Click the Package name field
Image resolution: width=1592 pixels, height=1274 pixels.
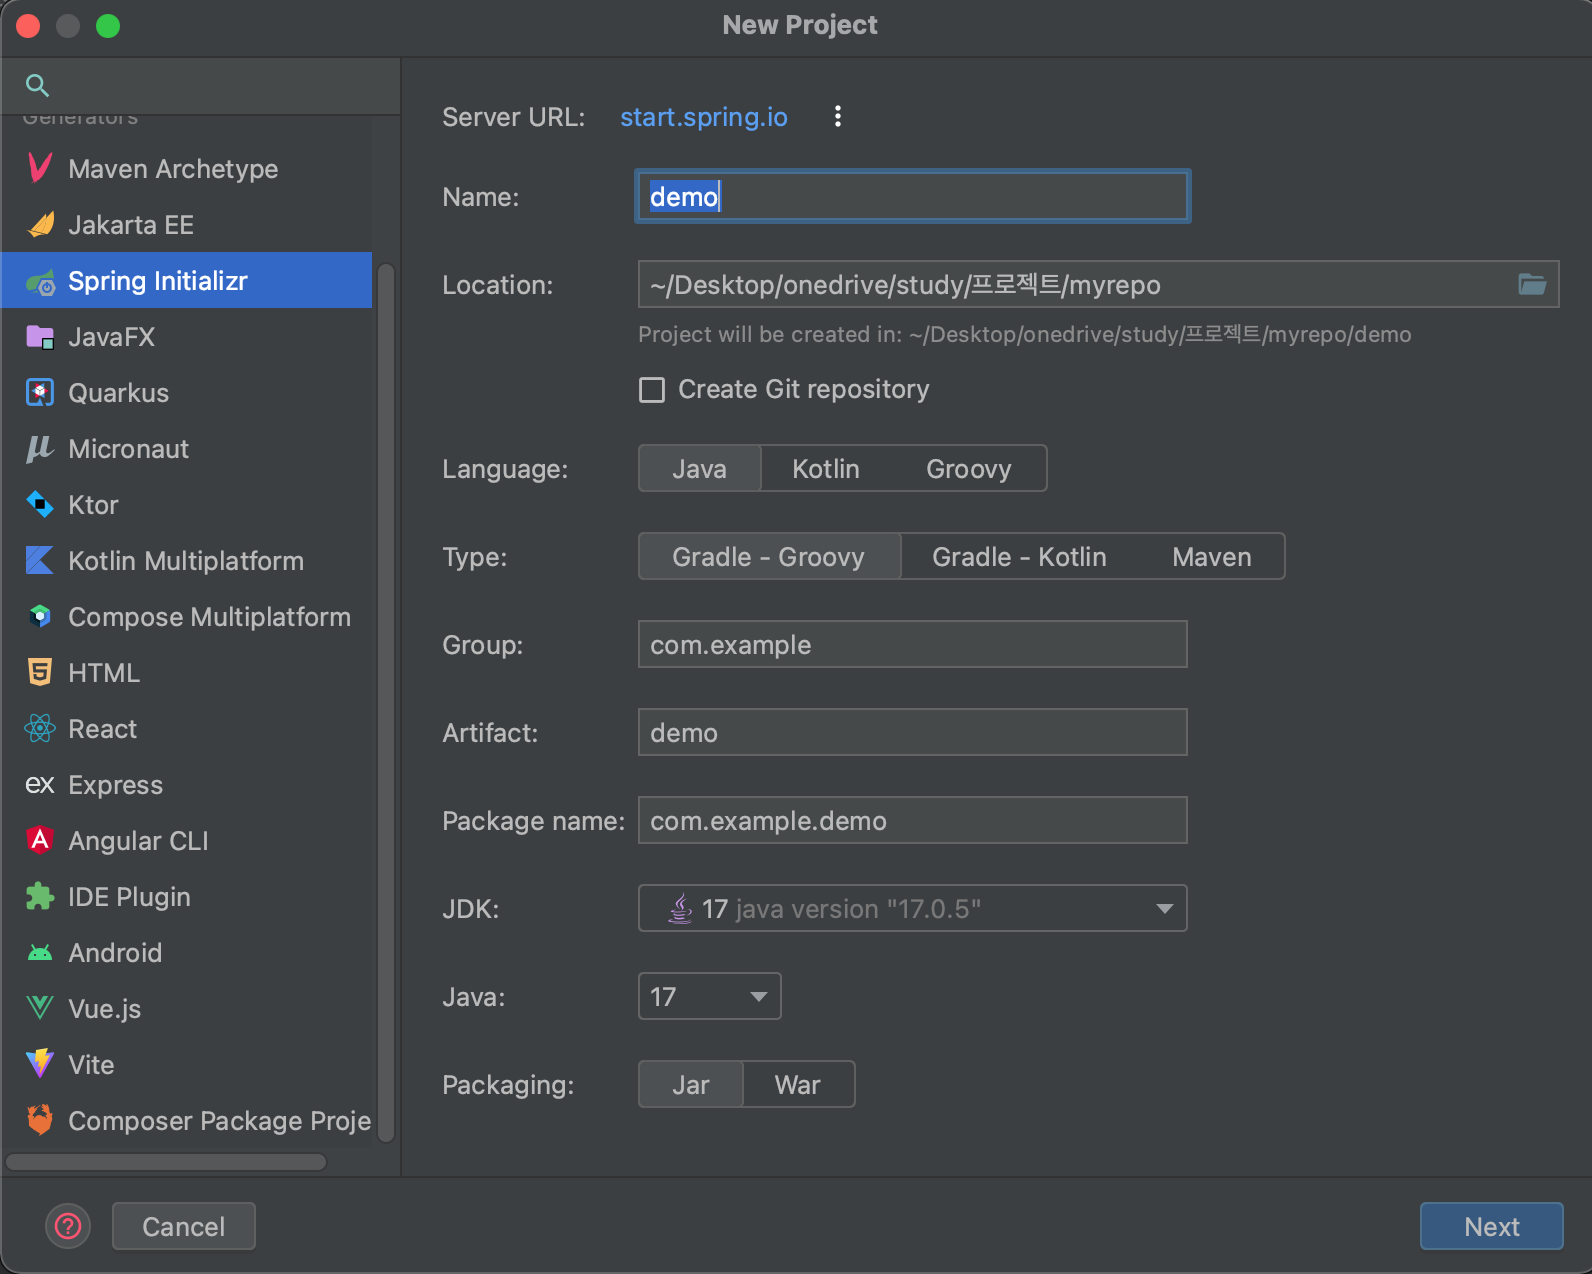click(913, 821)
